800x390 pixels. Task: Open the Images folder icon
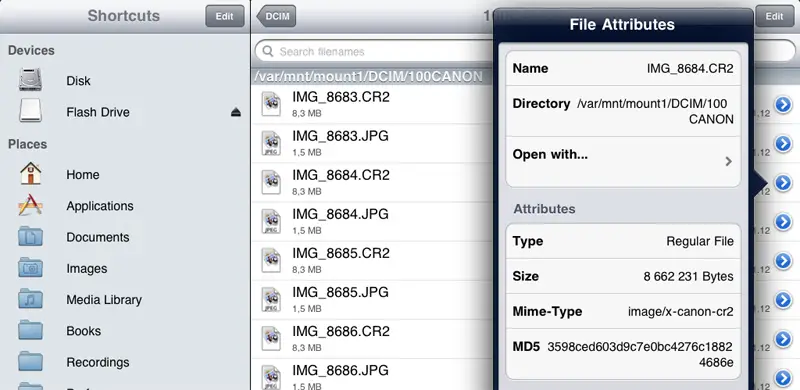point(31,268)
